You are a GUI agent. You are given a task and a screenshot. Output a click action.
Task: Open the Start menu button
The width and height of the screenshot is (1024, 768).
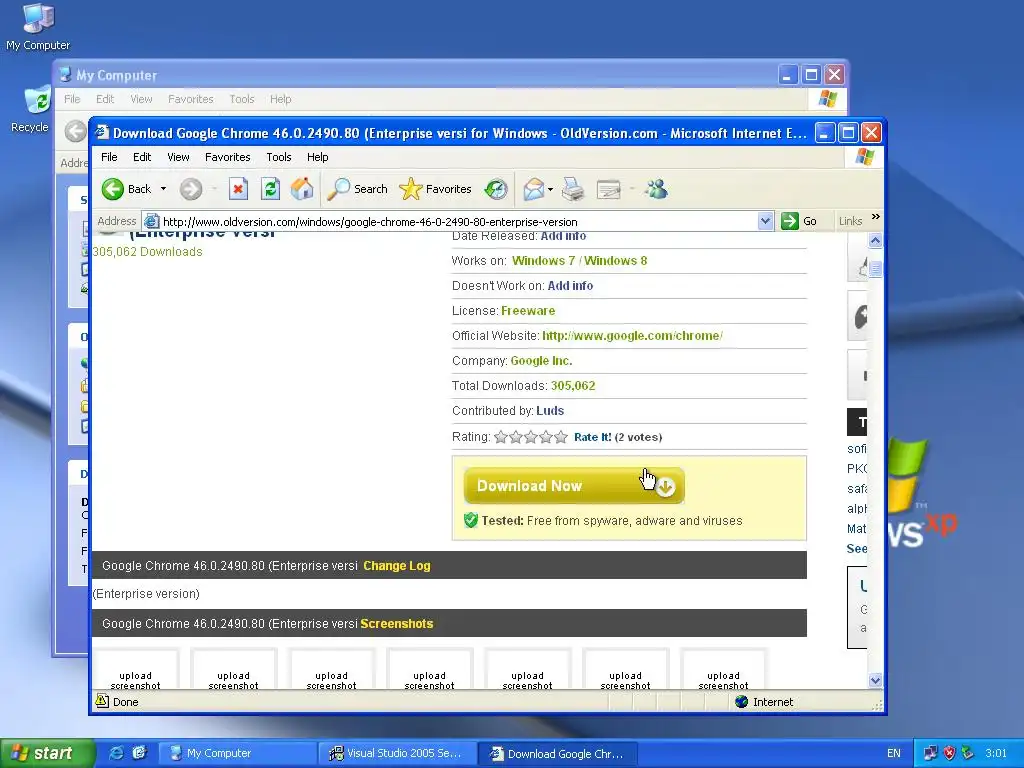(x=47, y=753)
